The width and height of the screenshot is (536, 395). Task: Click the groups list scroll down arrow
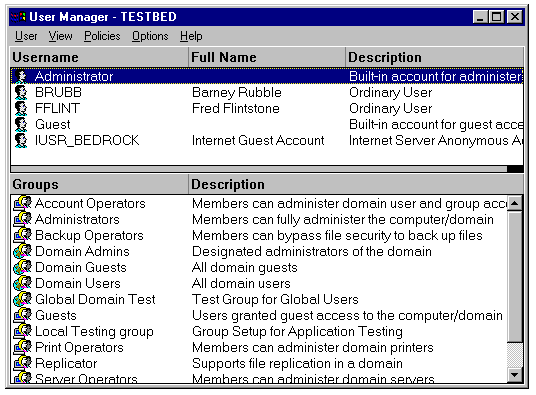click(514, 375)
